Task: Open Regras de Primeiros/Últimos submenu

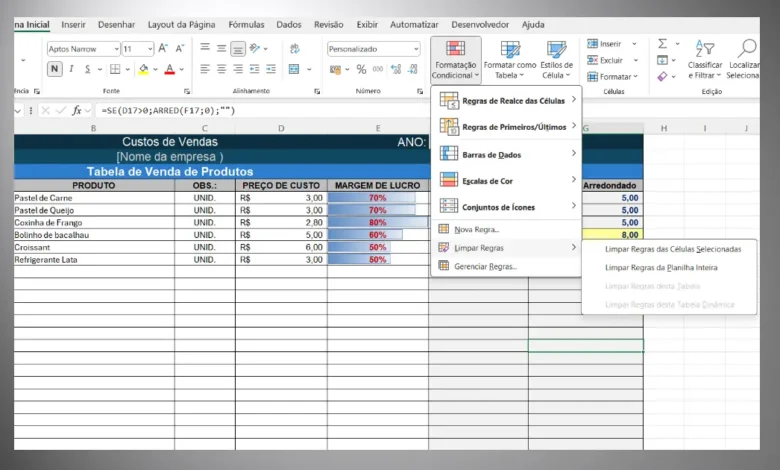Action: (506, 127)
